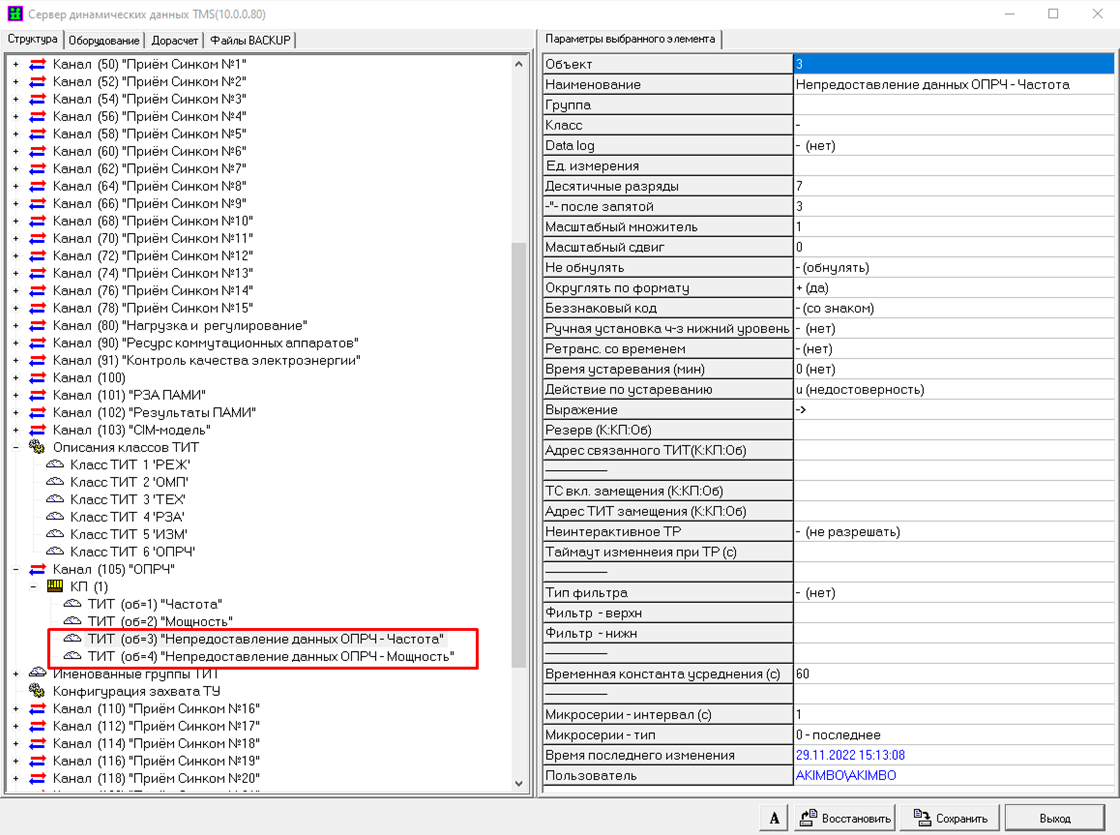1120x835 pixels.
Task: Open the Файлы BACKUP tab
Action: pos(250,40)
